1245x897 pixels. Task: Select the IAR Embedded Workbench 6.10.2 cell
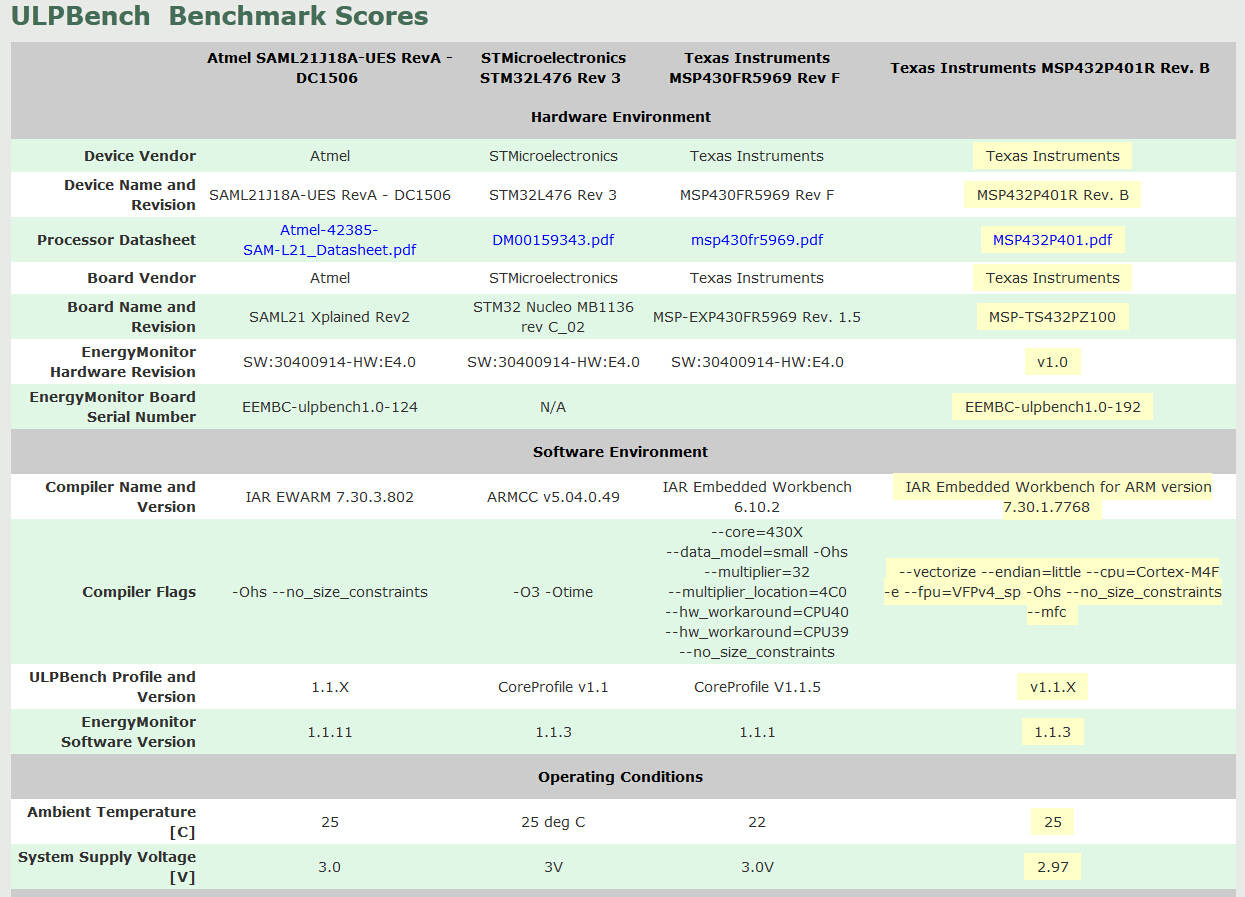757,497
